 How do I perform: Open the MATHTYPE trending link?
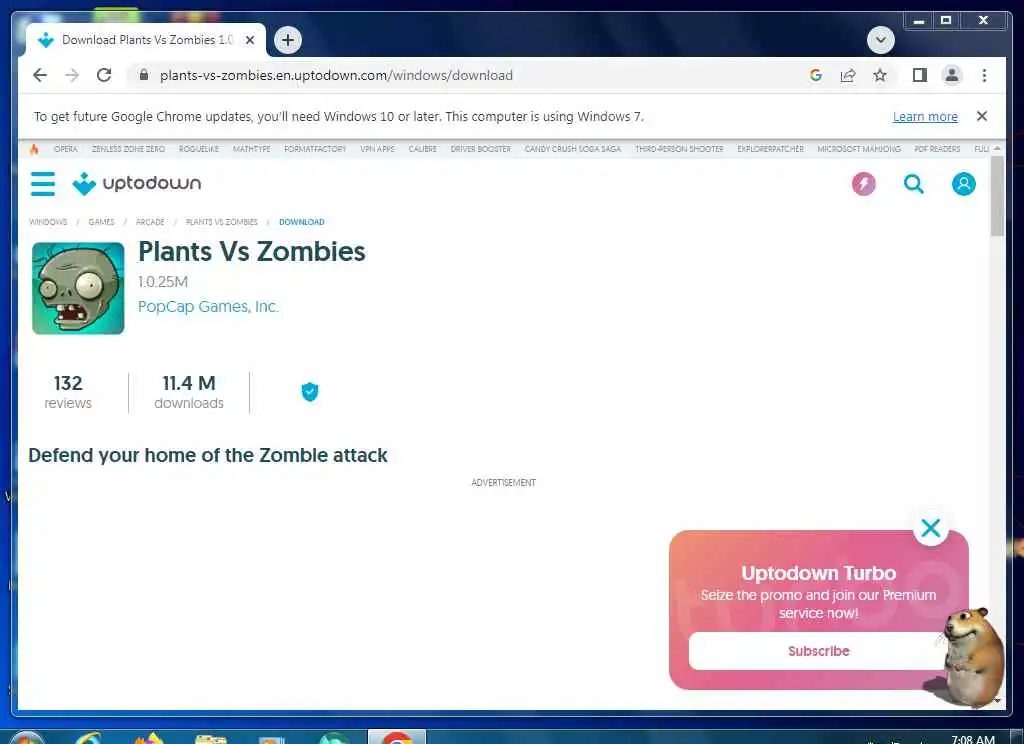251,149
